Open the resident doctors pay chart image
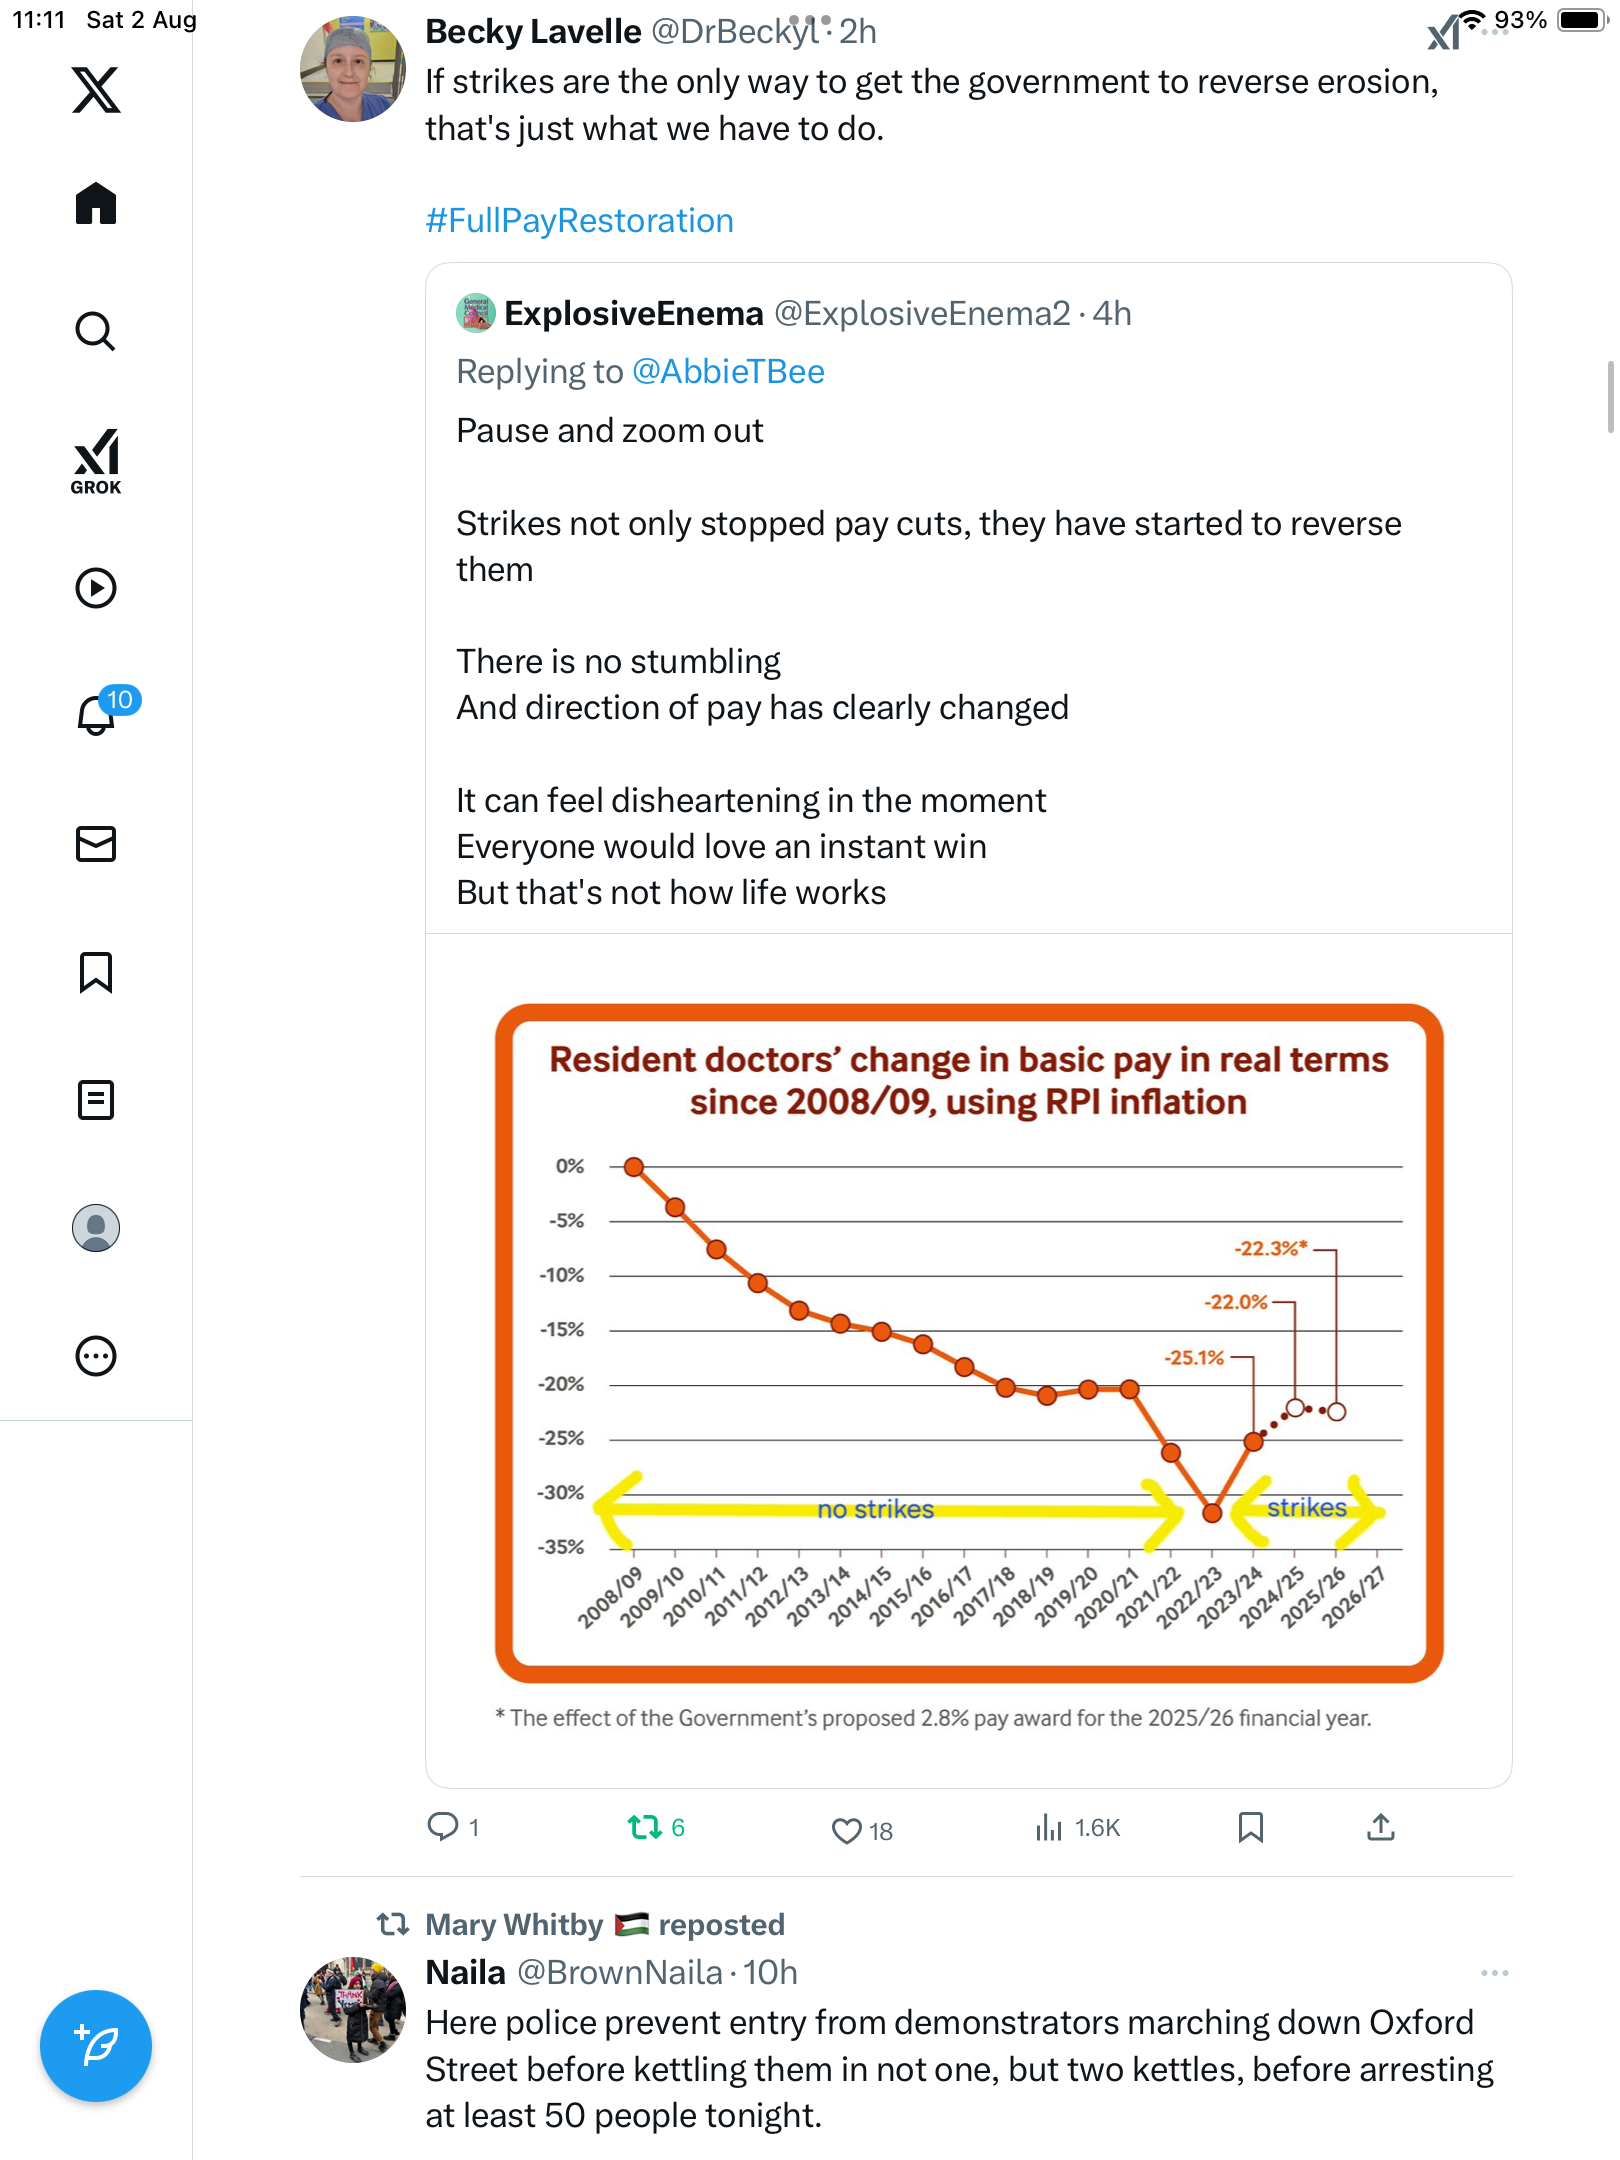Viewport: 1620px width, 2160px height. [x=968, y=1342]
